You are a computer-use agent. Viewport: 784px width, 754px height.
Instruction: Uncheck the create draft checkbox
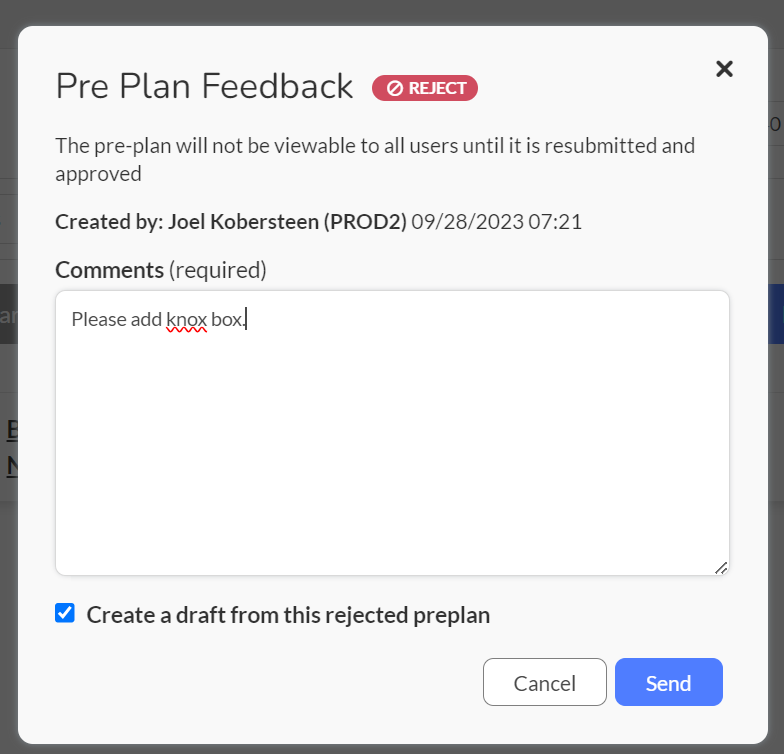[65, 613]
